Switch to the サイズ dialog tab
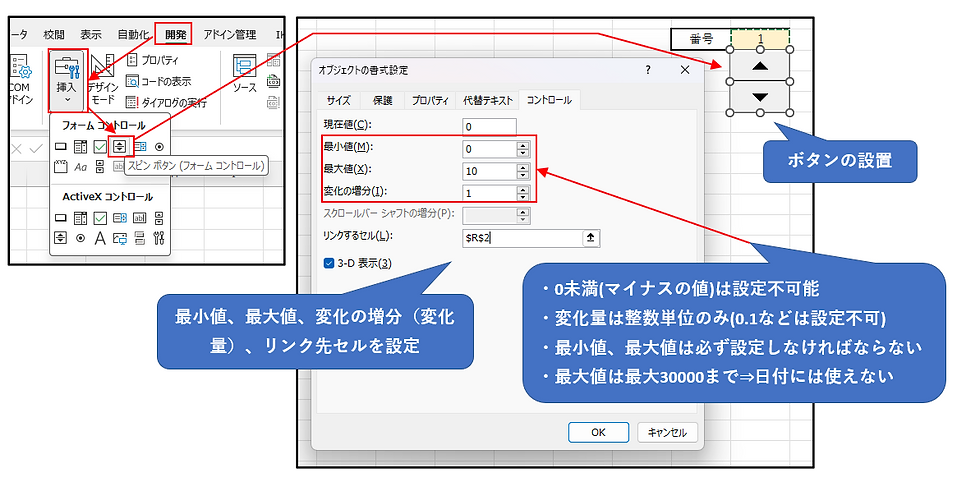 point(339,100)
